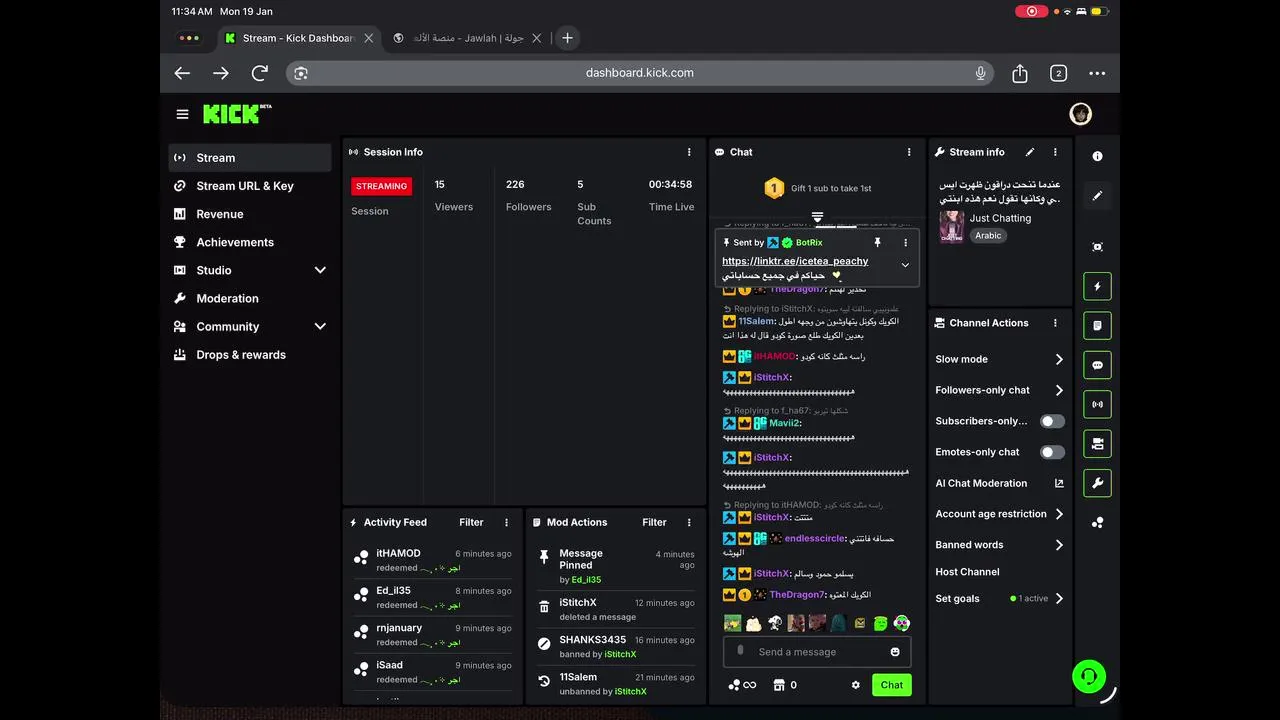Click the shop icon showing 0
This screenshot has height=720, width=1280.
[x=785, y=685]
